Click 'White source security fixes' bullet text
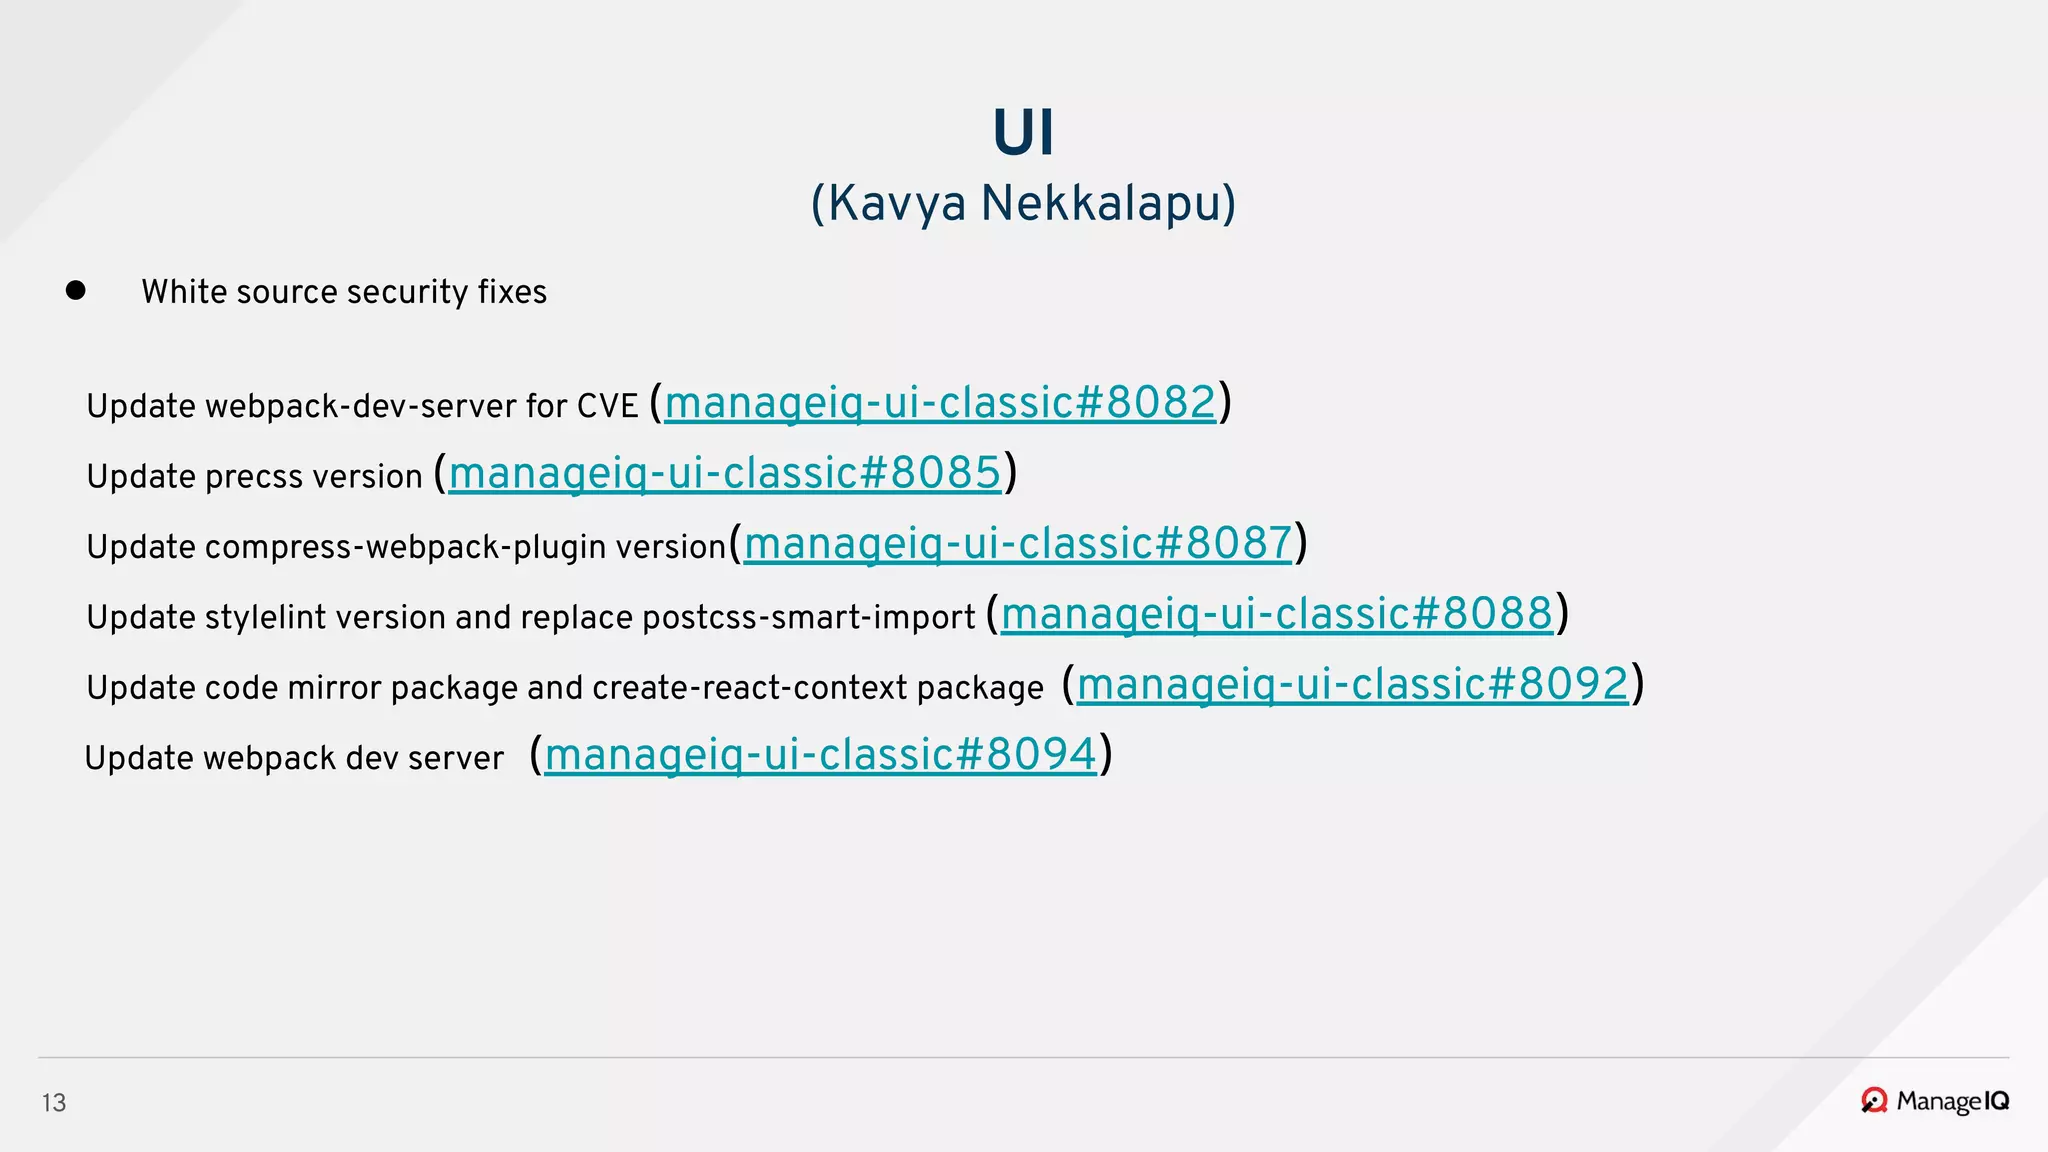Screen dimensions: 2048x1152 pos(344,292)
